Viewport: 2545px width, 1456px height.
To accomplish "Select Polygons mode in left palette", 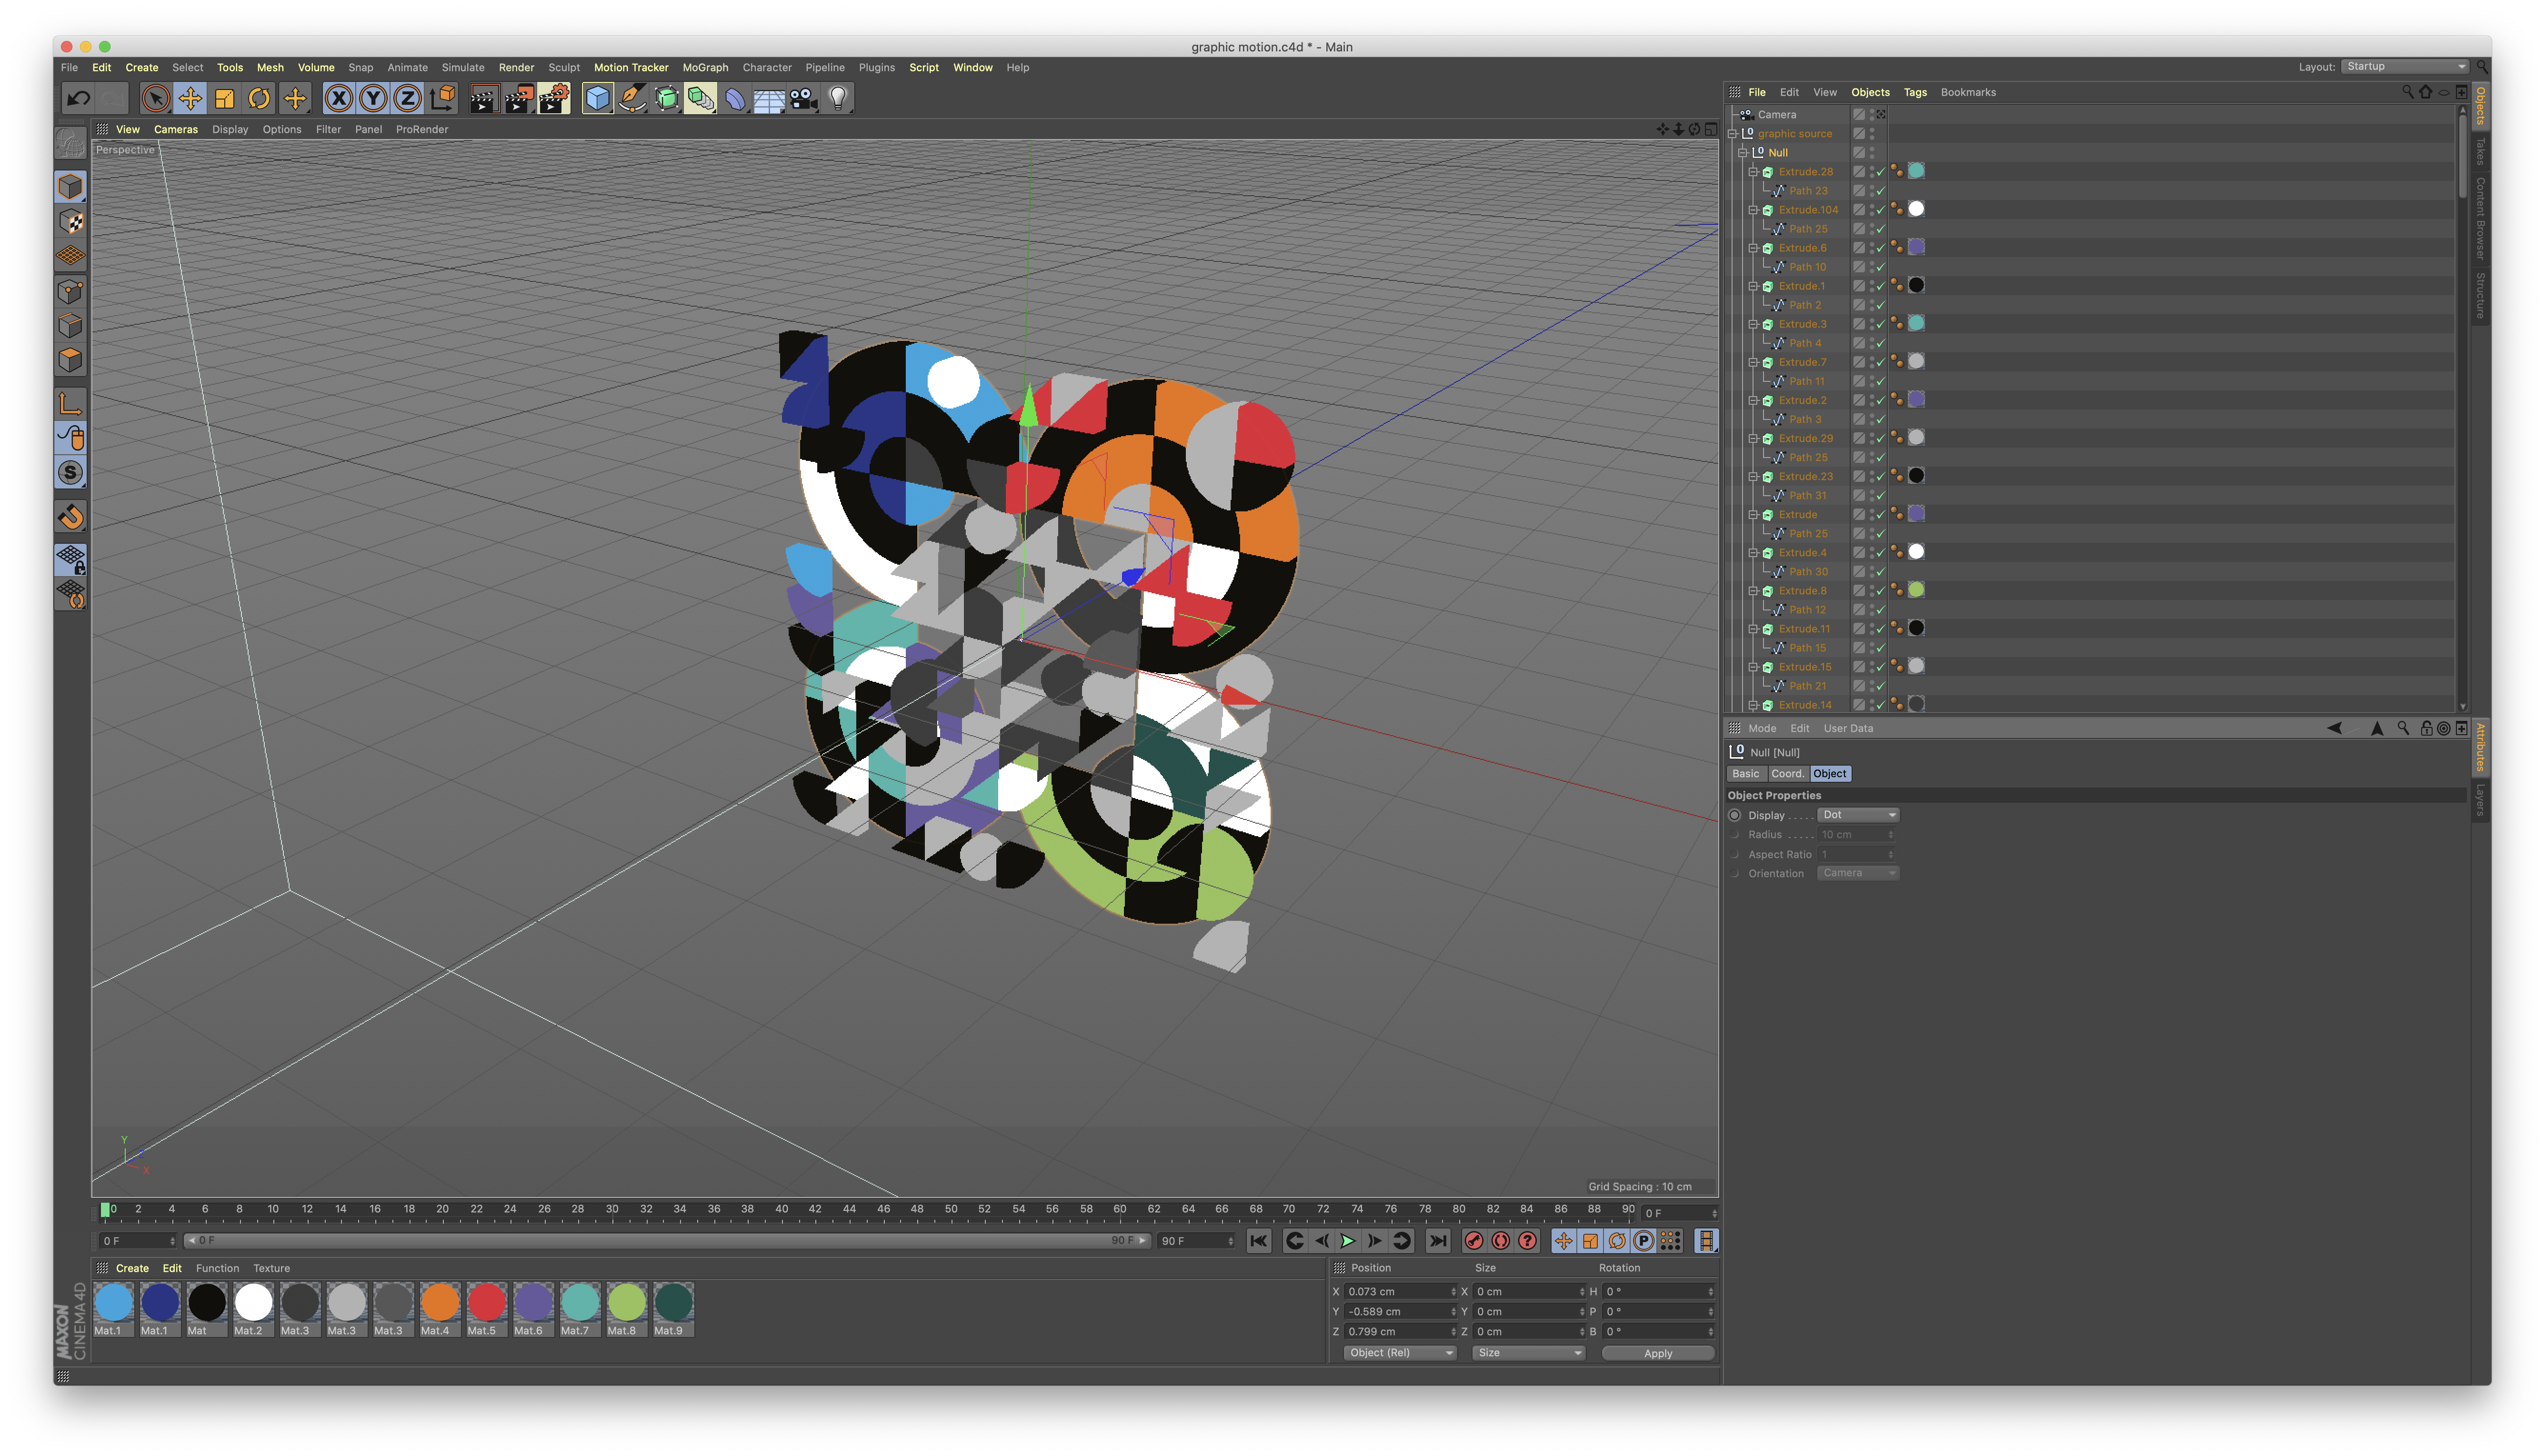I will coord(70,360).
